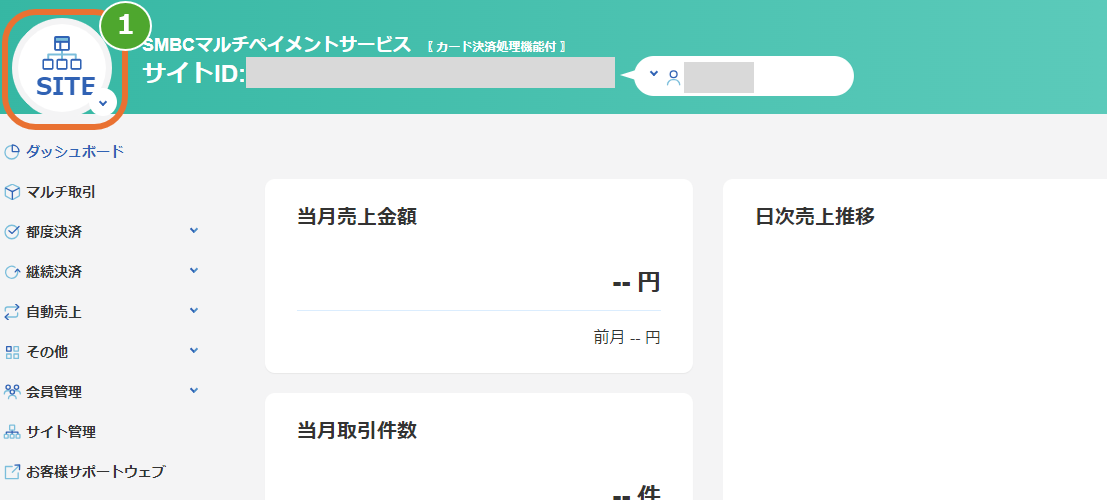This screenshot has width=1107, height=500.
Task: Click the -- 円 sales amount value
Action: click(636, 282)
